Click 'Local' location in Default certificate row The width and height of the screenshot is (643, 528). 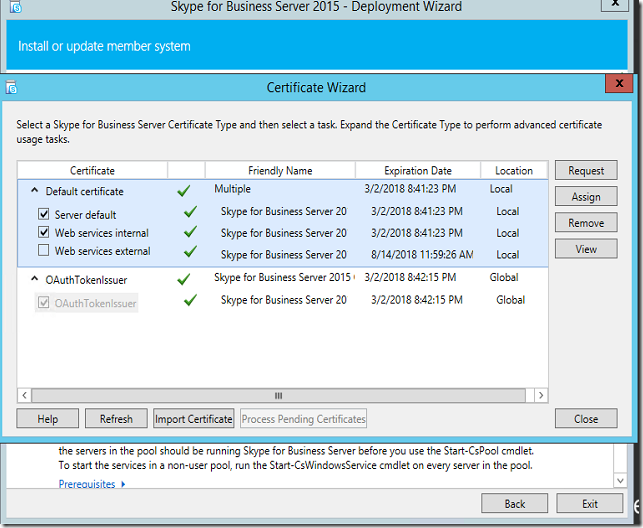pos(501,189)
